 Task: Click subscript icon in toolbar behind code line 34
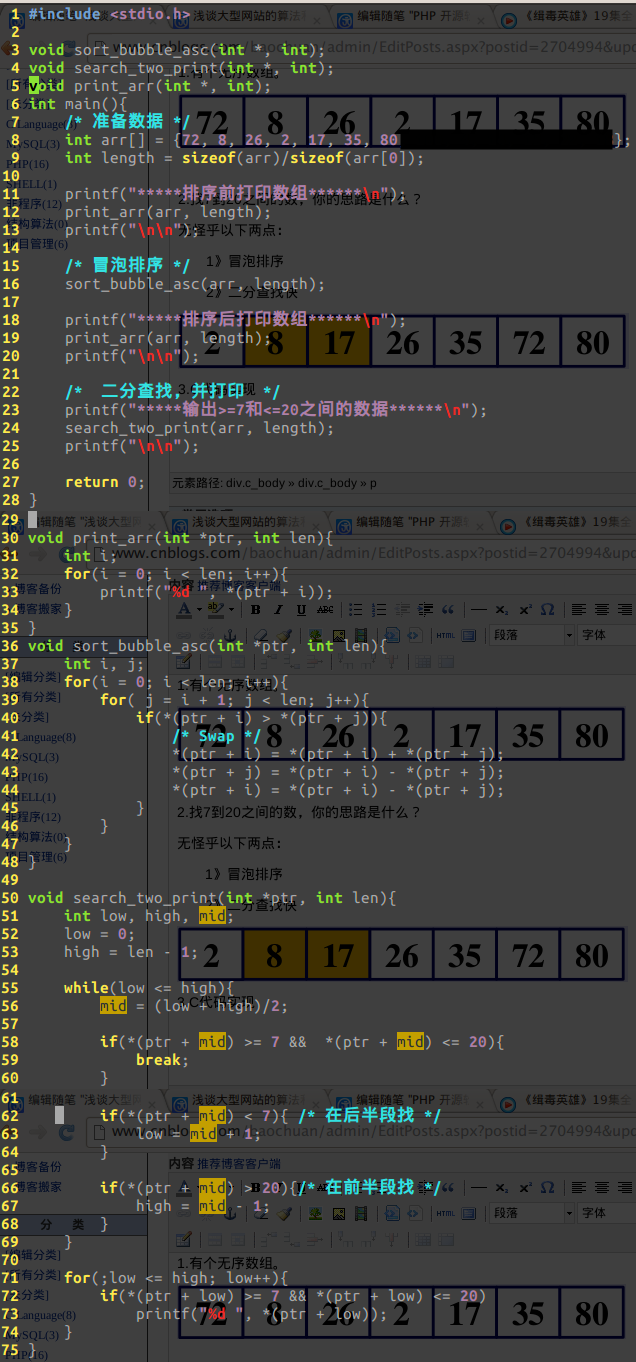[501, 609]
